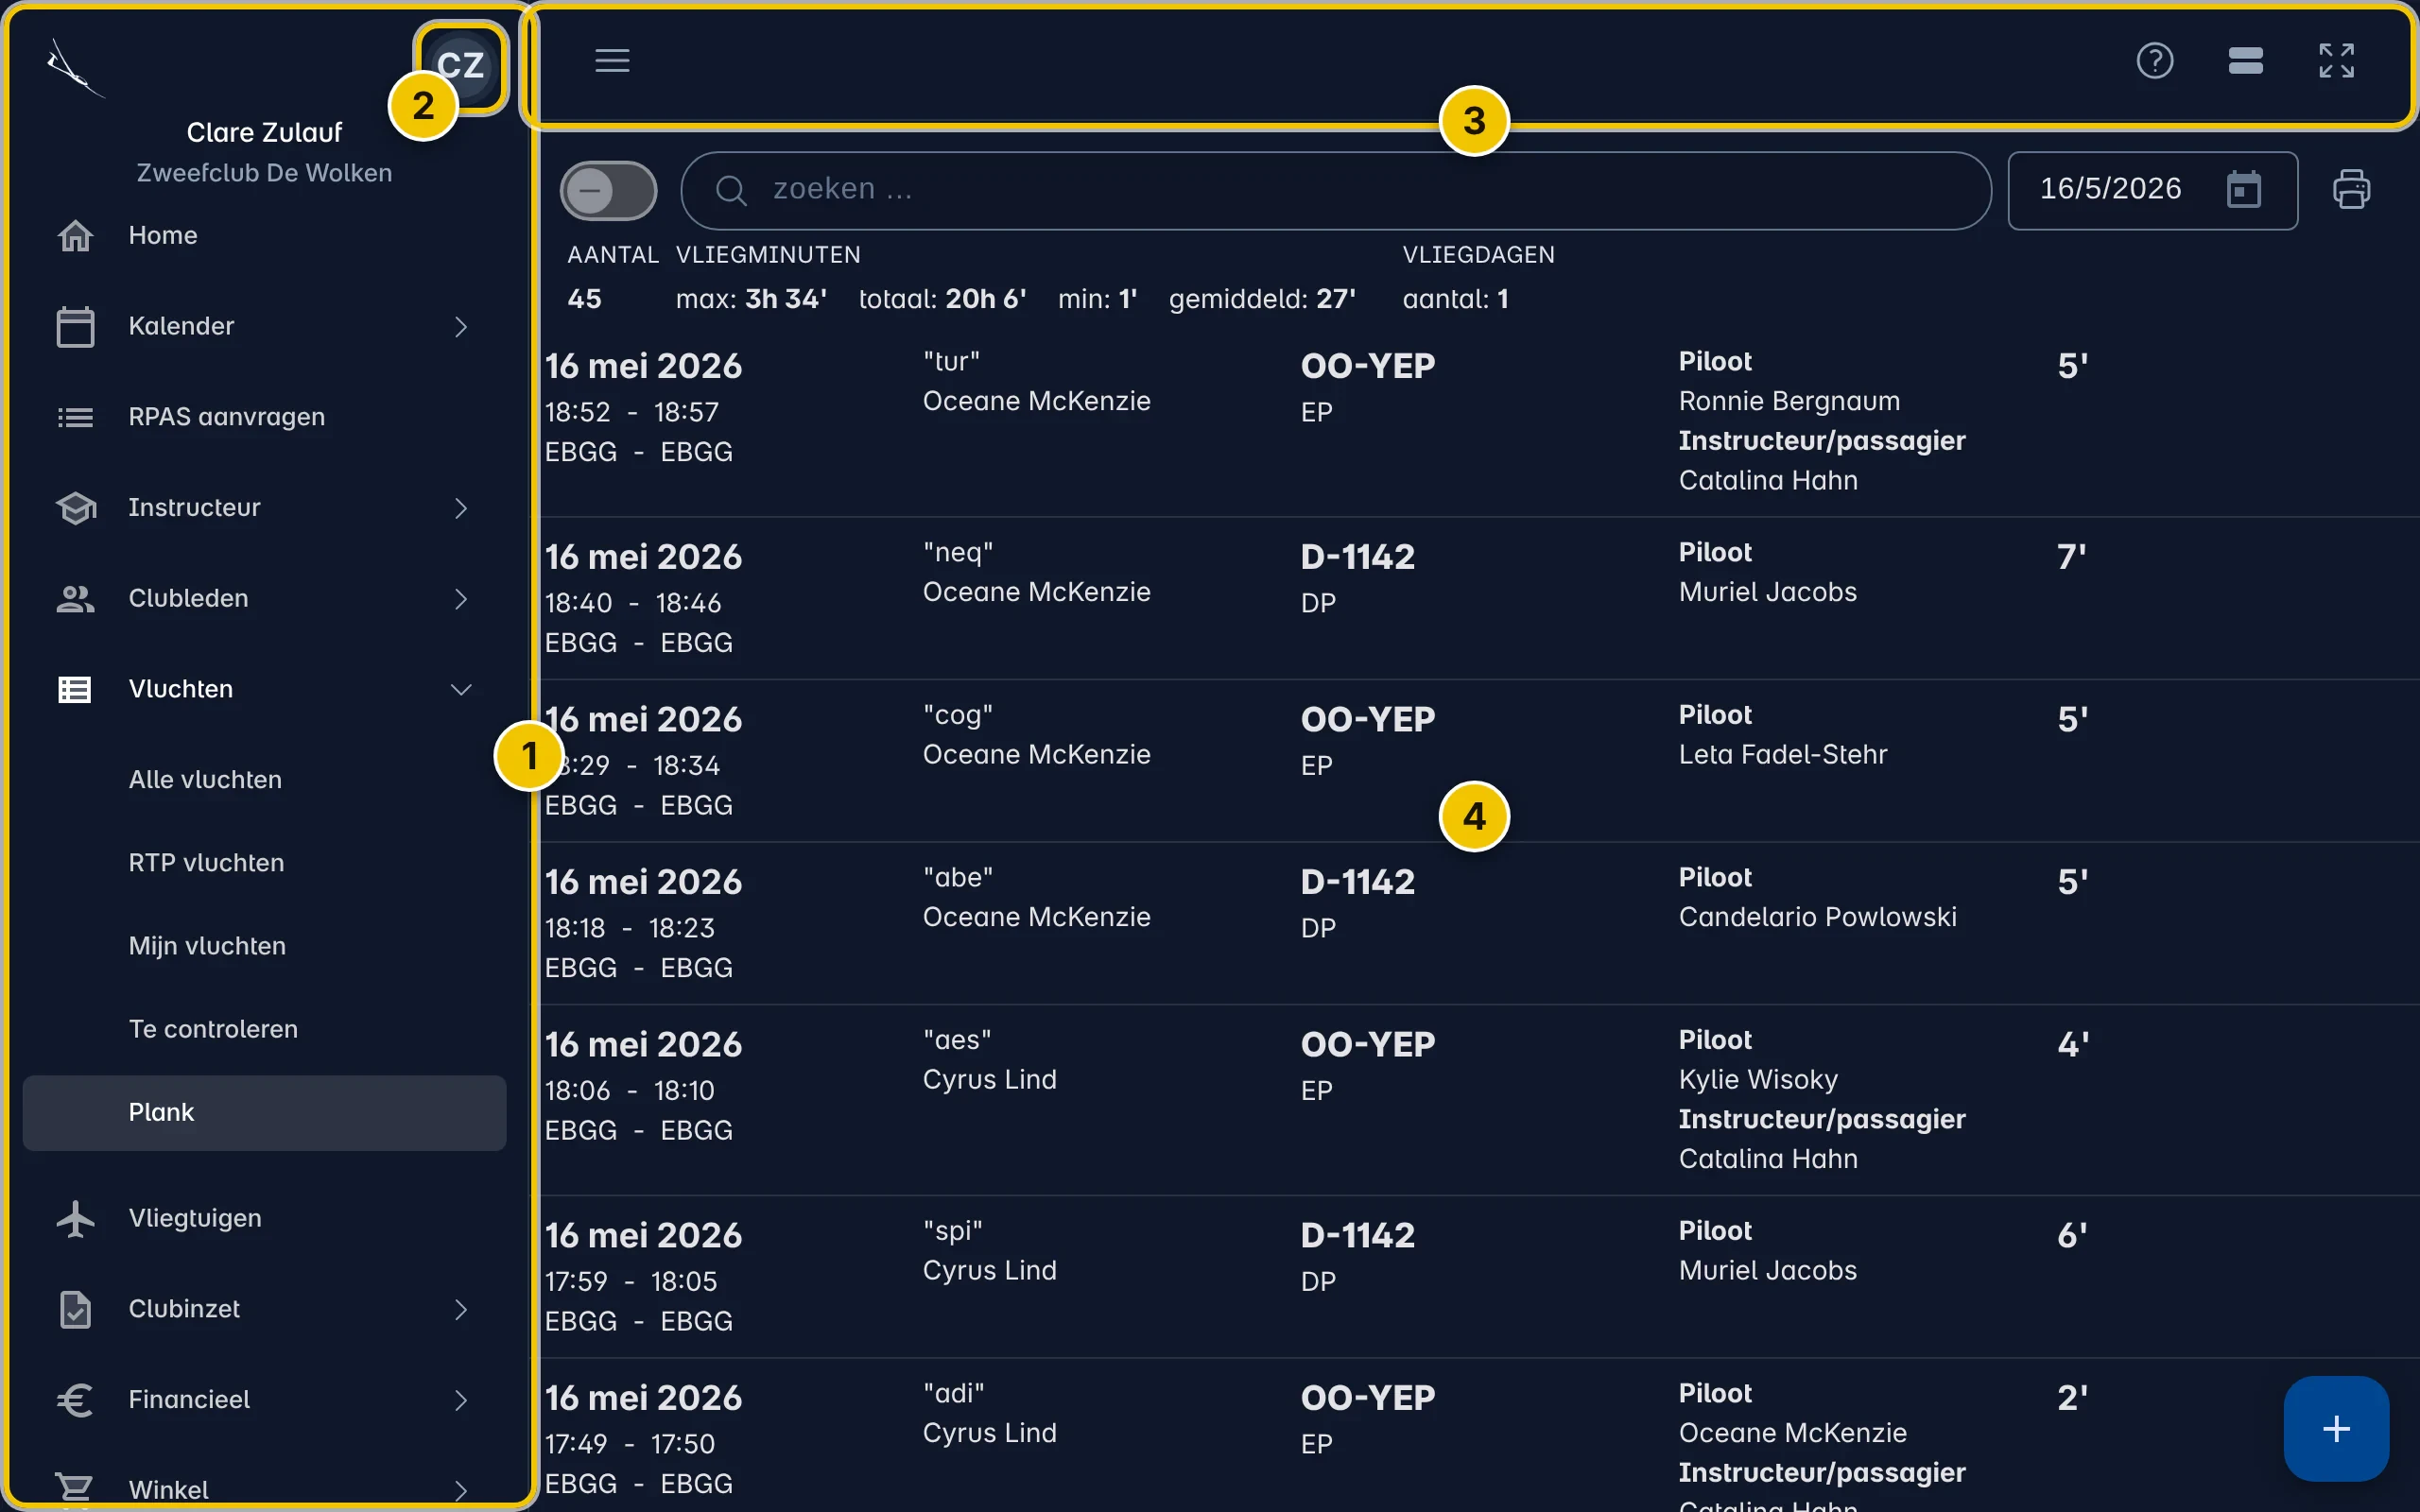The width and height of the screenshot is (2420, 1512).
Task: Click the CZ user avatar
Action: coord(461,66)
